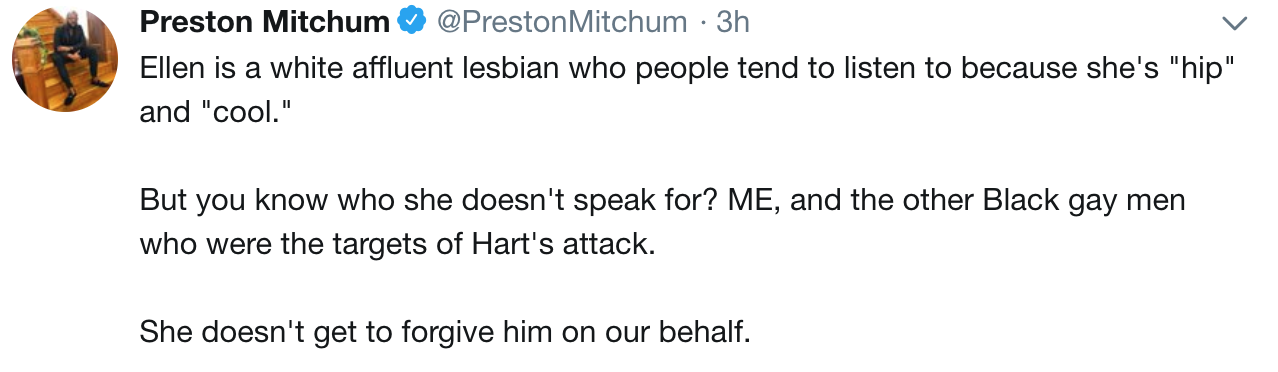Click the final line "She doesn't get to forgive him"
The height and width of the screenshot is (372, 1278).
[x=444, y=331]
